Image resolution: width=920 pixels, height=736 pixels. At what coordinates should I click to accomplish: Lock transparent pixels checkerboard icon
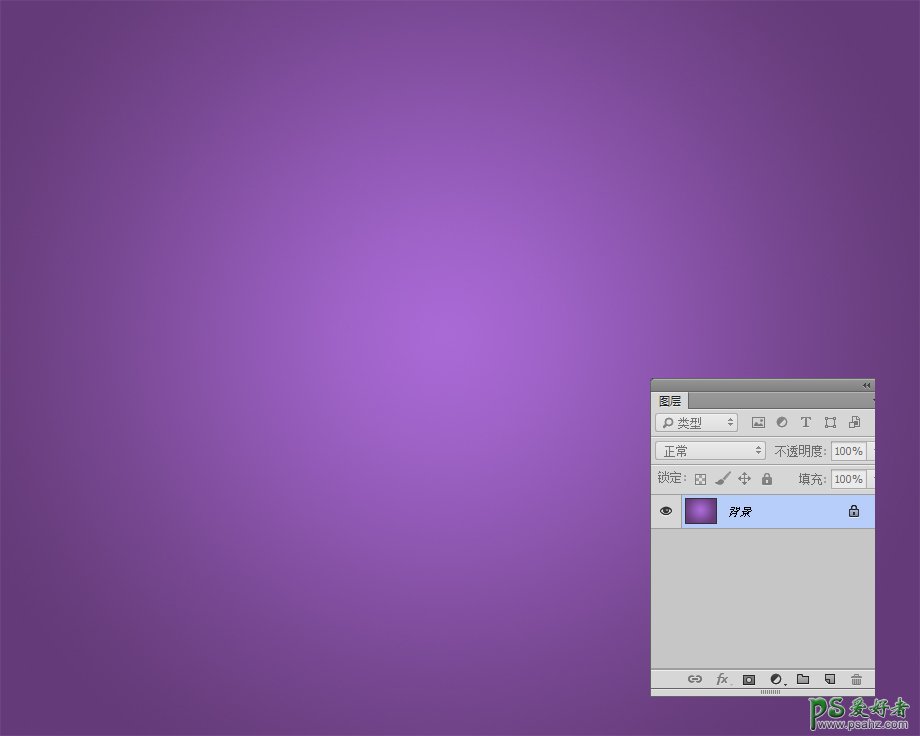700,480
